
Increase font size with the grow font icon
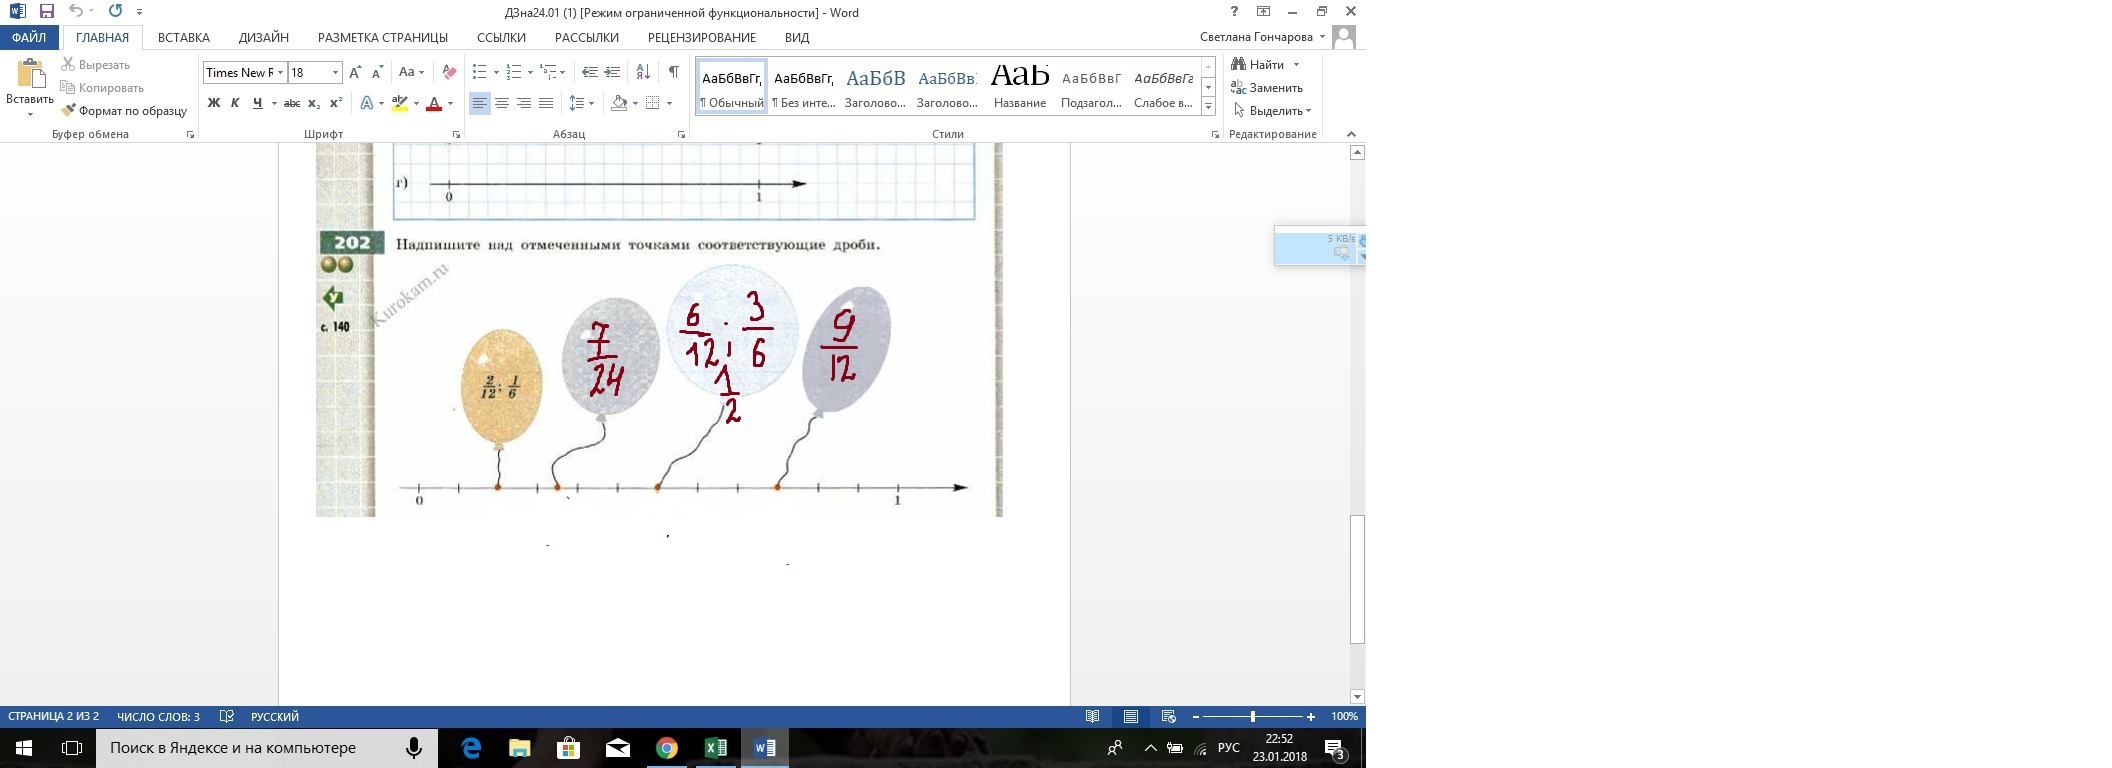pos(355,72)
